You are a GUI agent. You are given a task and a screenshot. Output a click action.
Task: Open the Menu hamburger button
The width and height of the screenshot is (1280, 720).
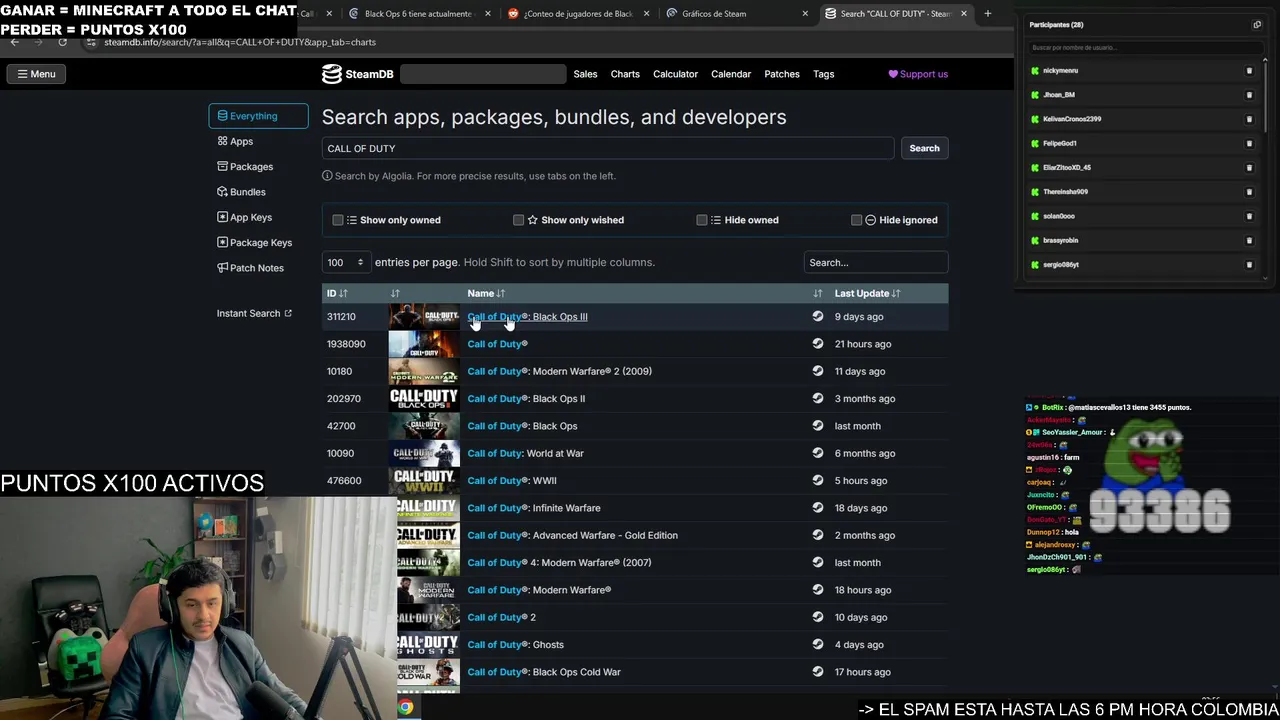(36, 74)
